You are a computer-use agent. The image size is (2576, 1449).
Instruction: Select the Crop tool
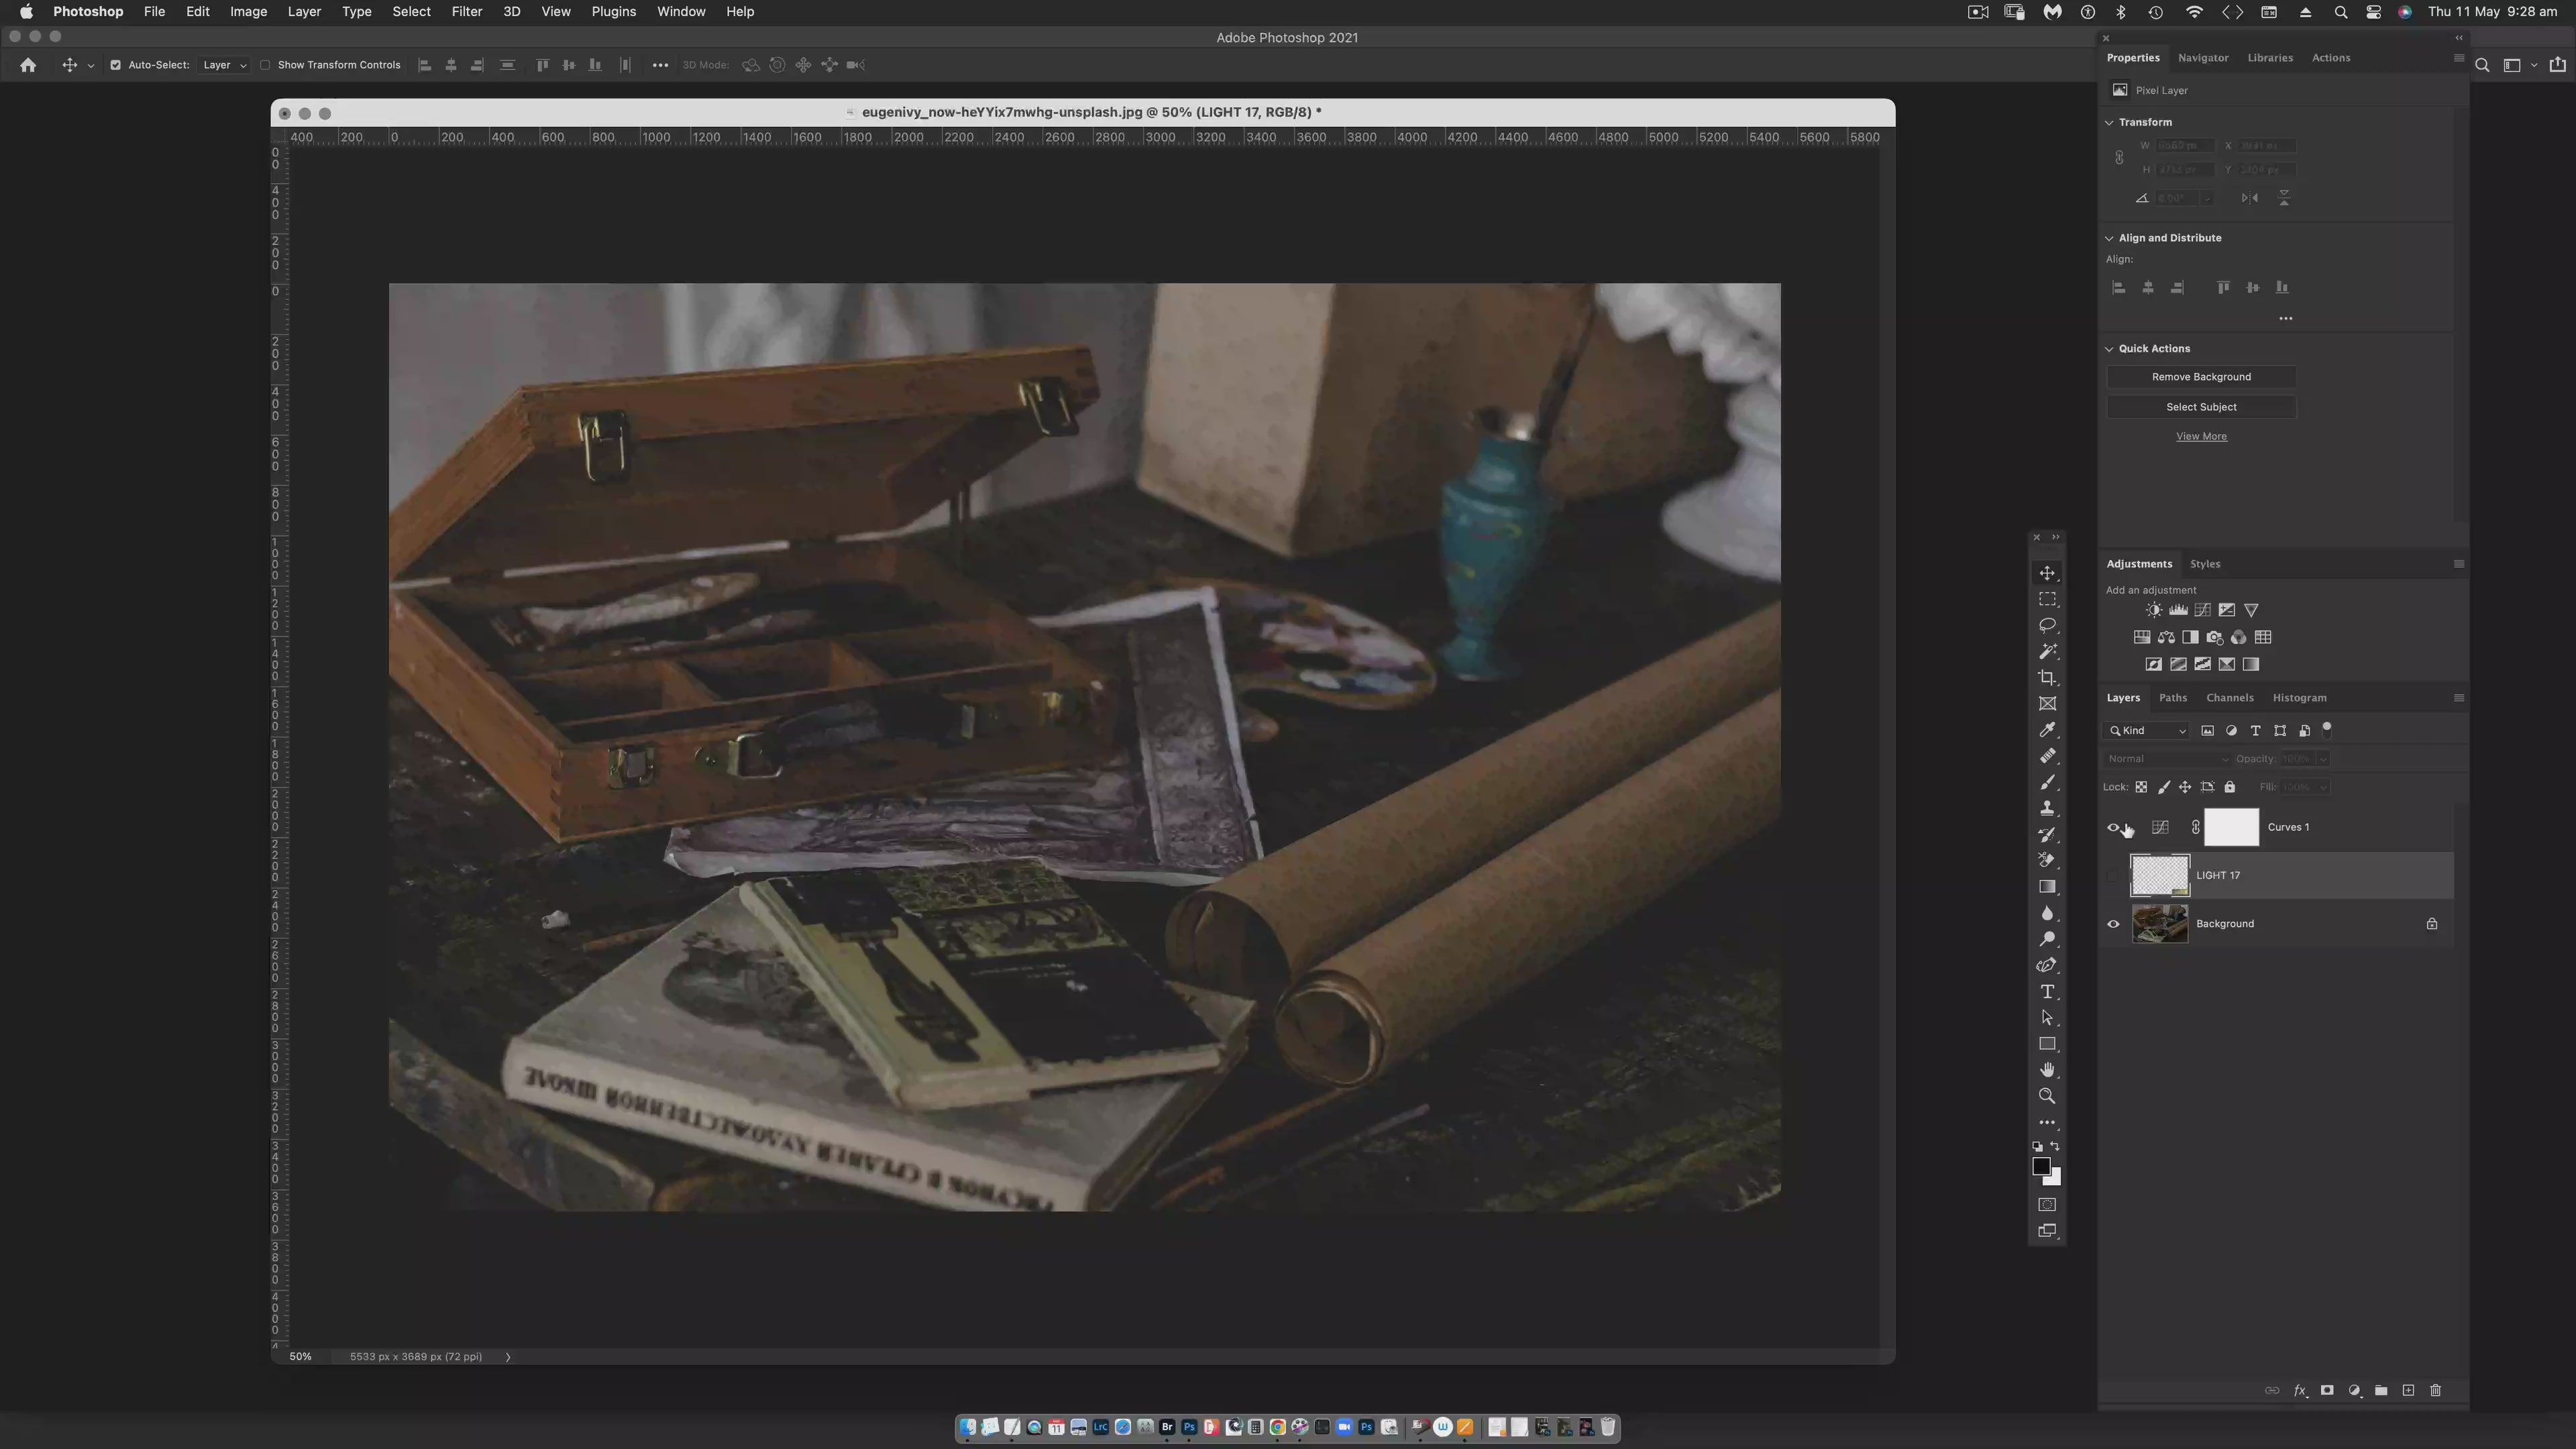click(2047, 678)
